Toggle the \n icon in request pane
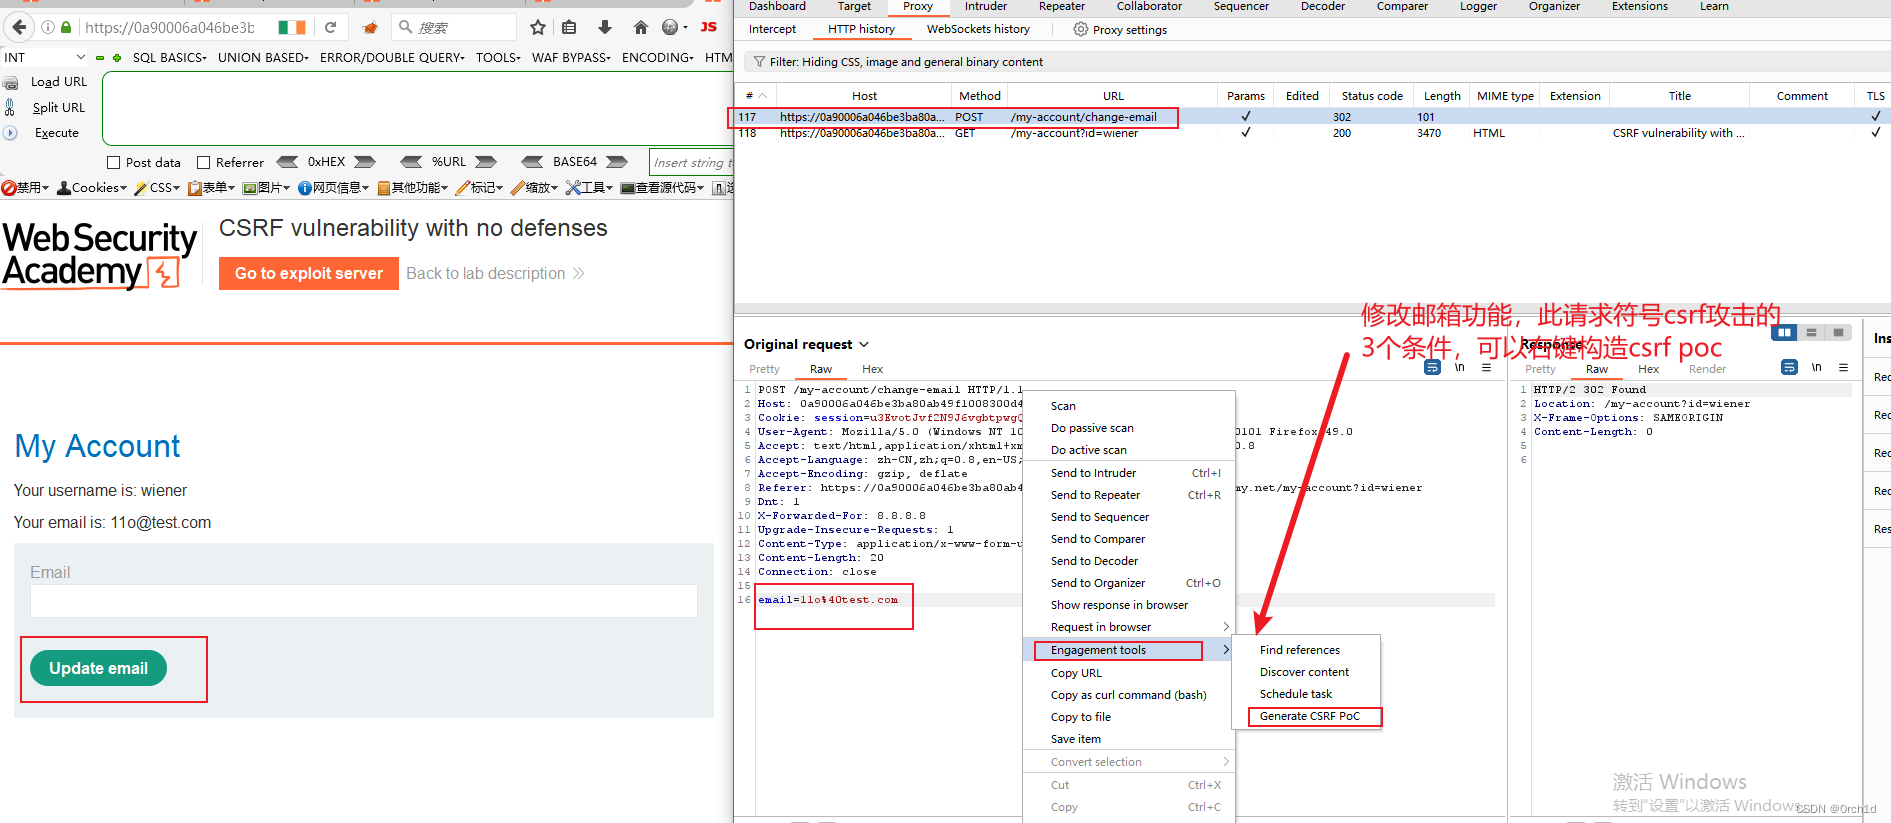The image size is (1891, 823). pos(1459,368)
